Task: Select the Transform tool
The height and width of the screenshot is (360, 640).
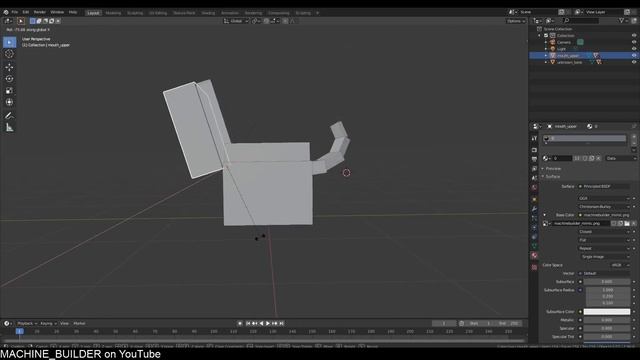Action: coord(9,102)
